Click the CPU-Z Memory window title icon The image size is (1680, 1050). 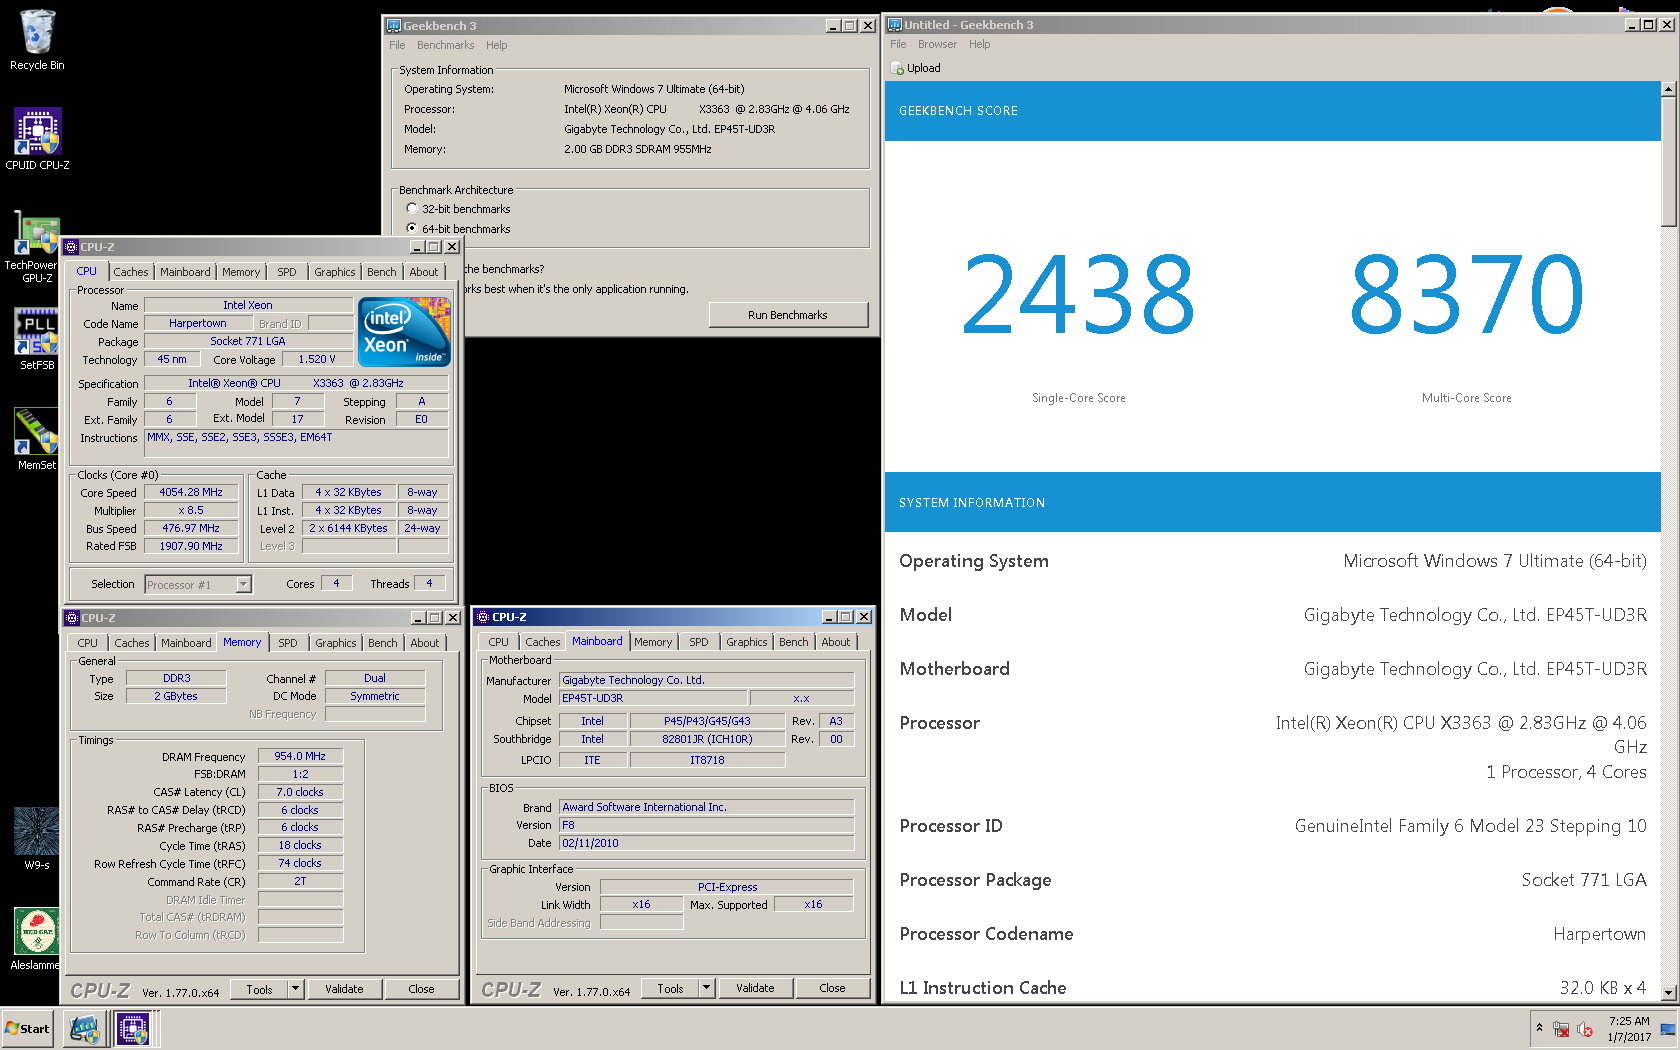71,618
